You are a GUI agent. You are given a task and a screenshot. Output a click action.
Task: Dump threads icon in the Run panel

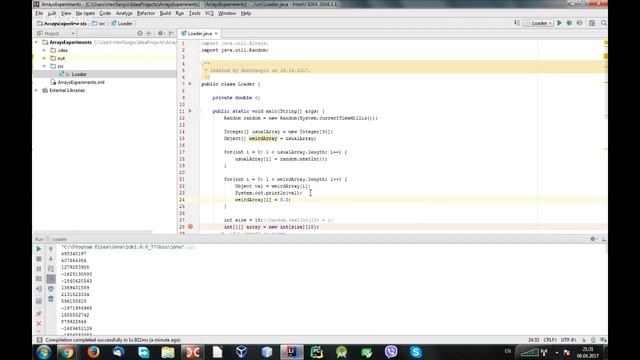point(39,279)
